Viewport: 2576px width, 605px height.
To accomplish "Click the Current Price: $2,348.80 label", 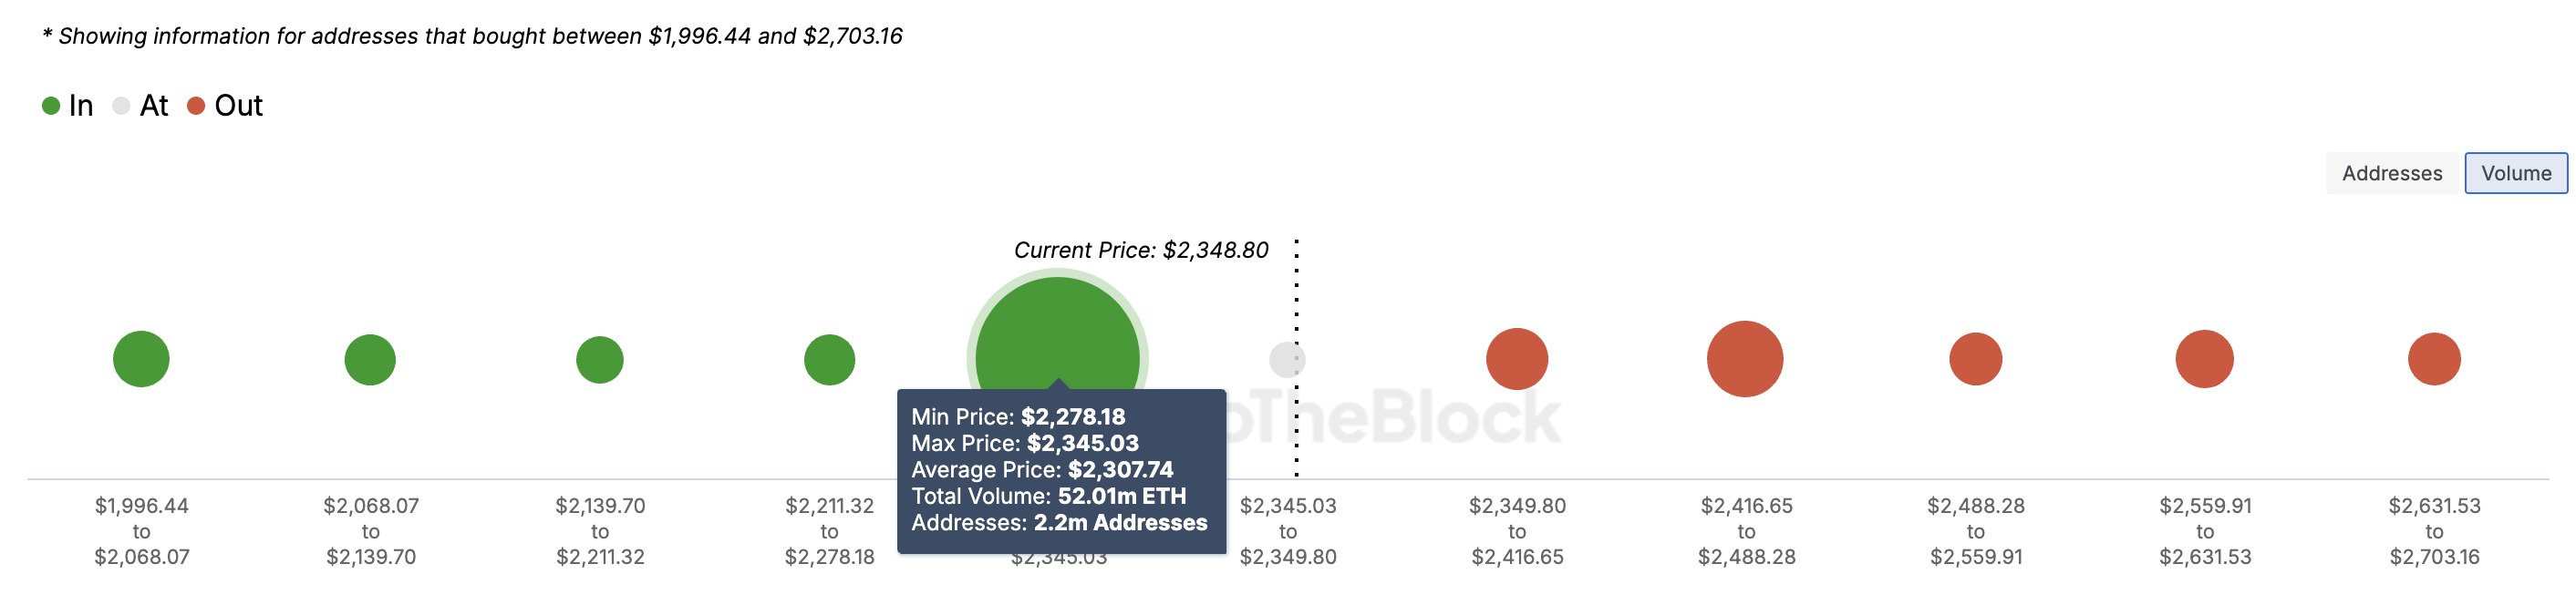I will 1140,250.
